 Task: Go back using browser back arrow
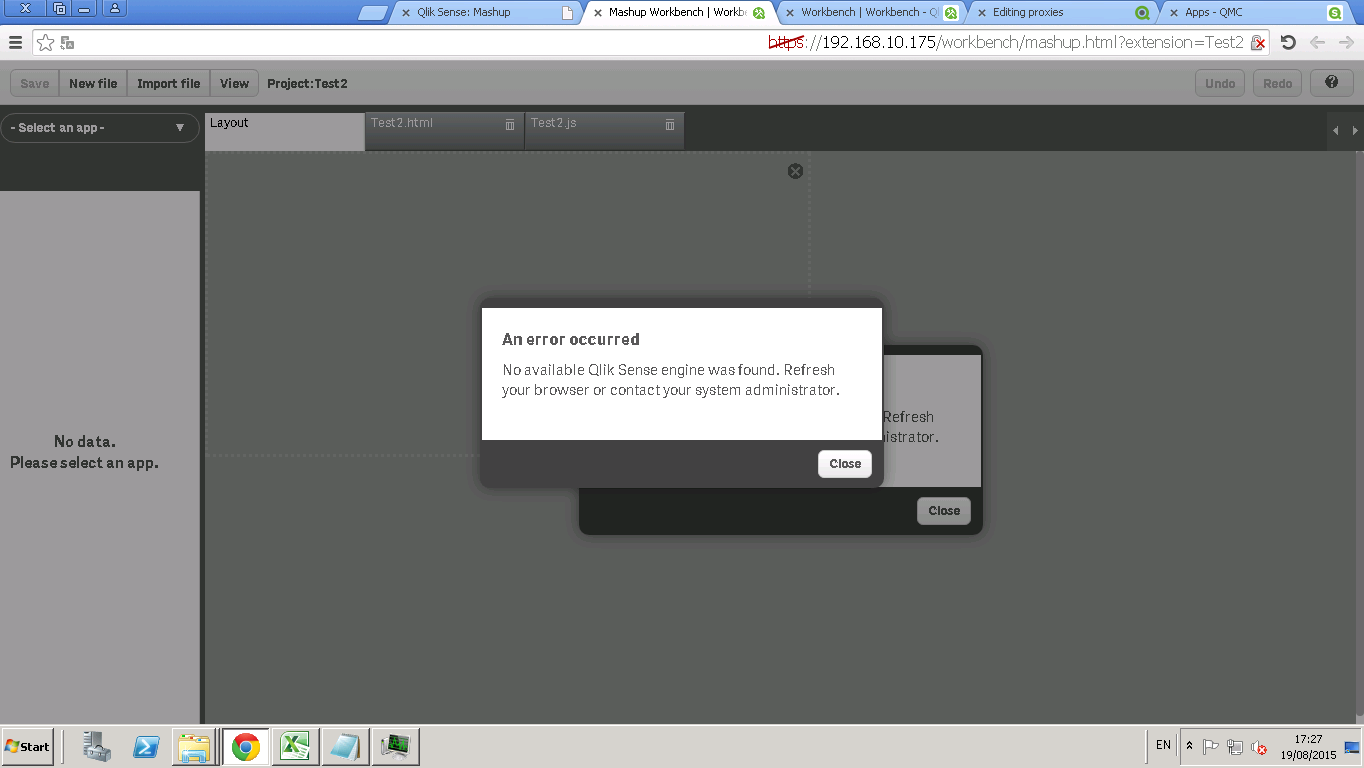pyautogui.click(x=1318, y=42)
